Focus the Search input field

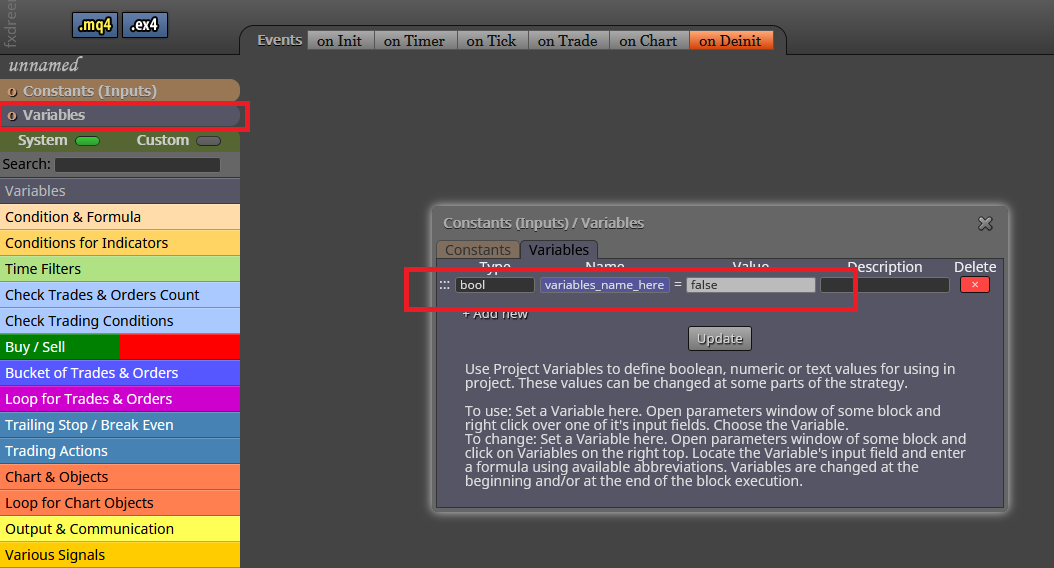(x=137, y=165)
